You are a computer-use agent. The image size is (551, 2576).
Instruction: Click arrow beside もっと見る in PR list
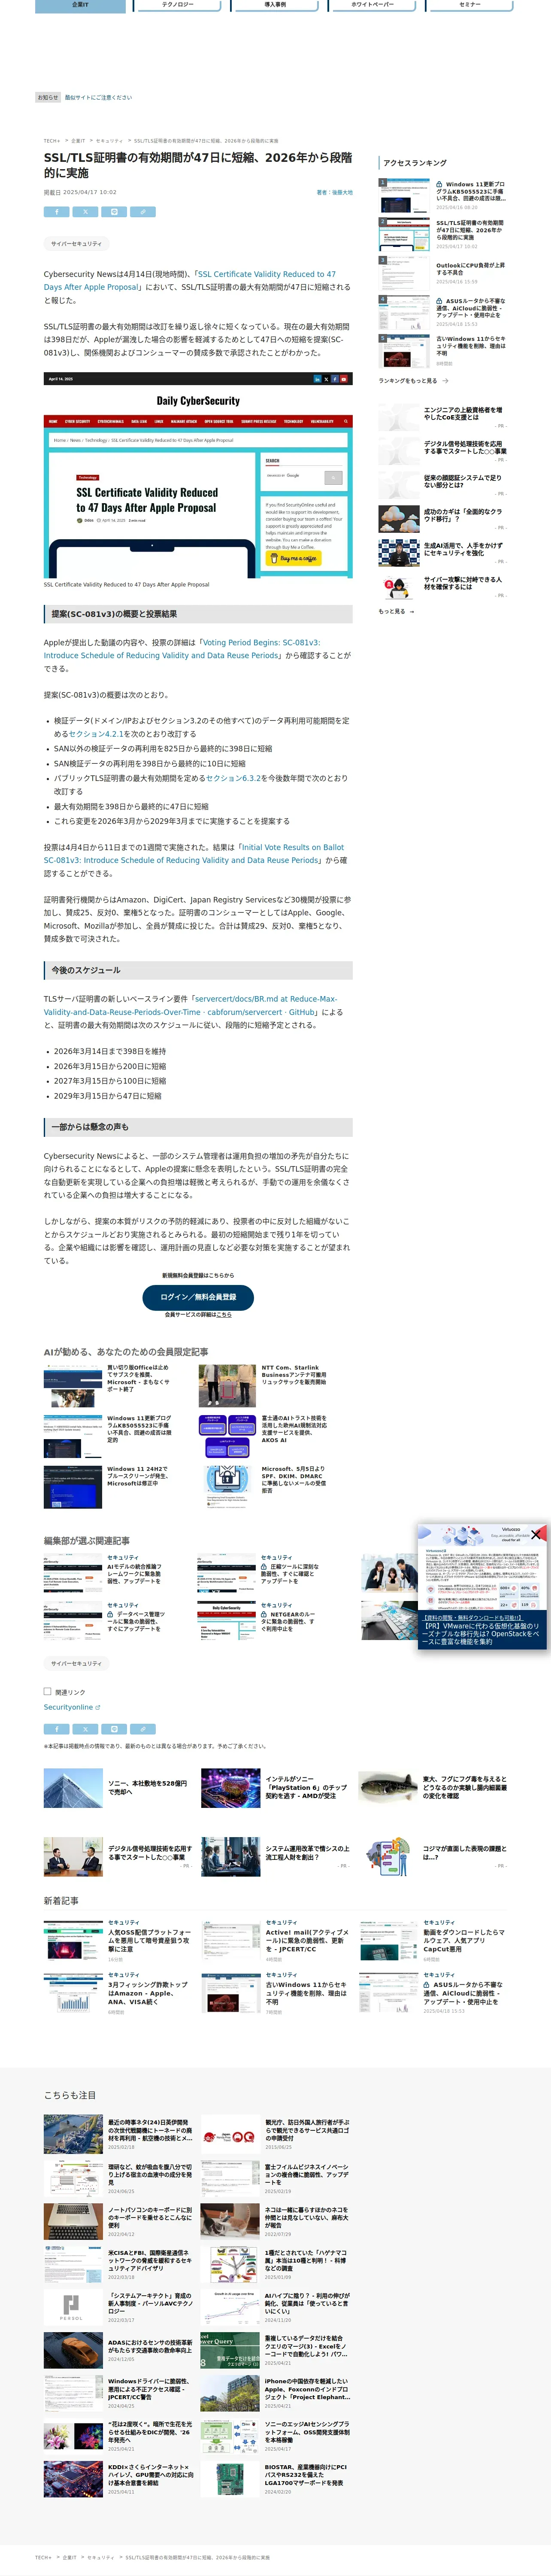(x=412, y=611)
